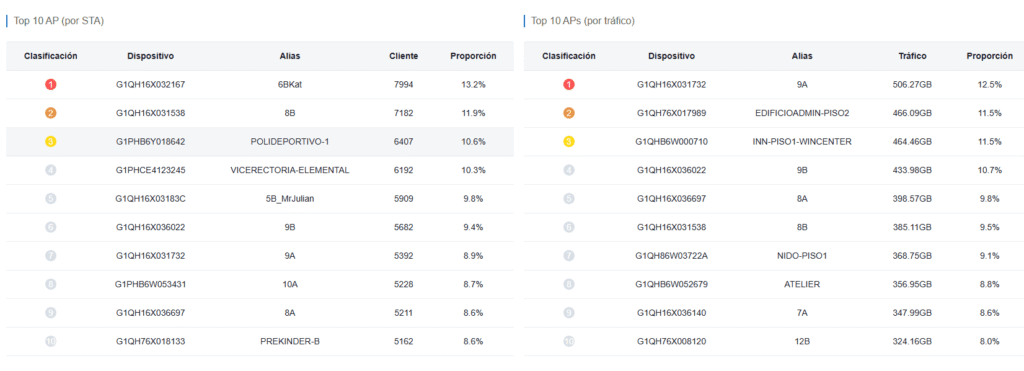
Task: Click device G1QH76X008120 in traffic table
Action: (x=671, y=341)
